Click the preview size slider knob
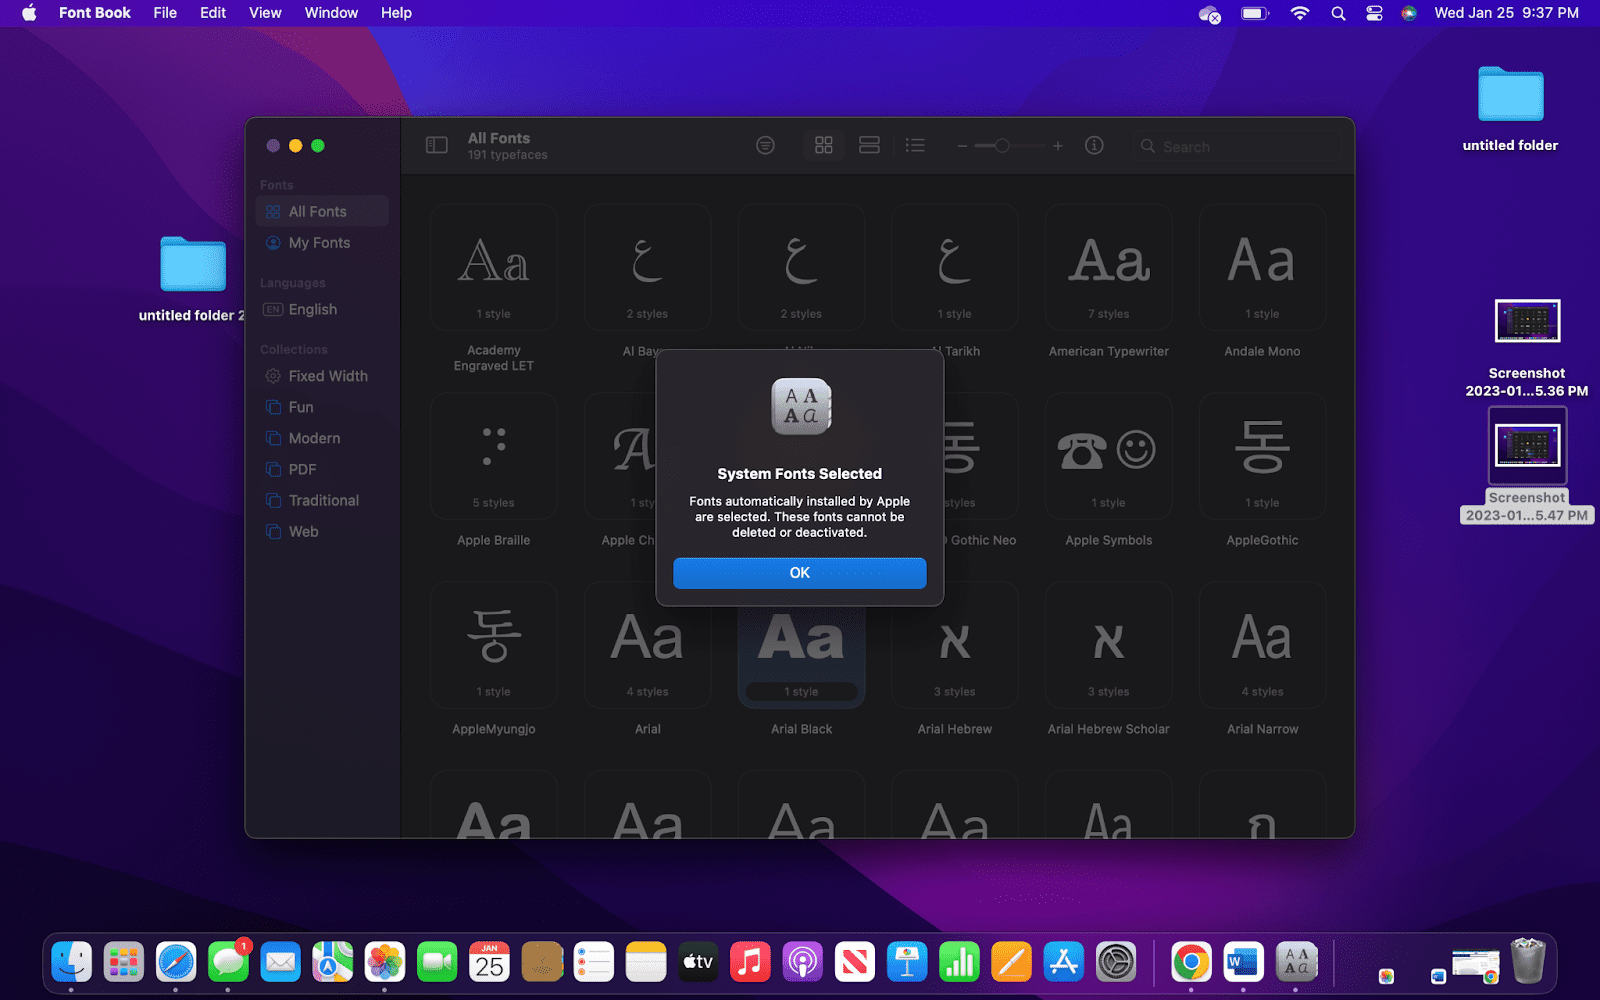 point(1001,146)
